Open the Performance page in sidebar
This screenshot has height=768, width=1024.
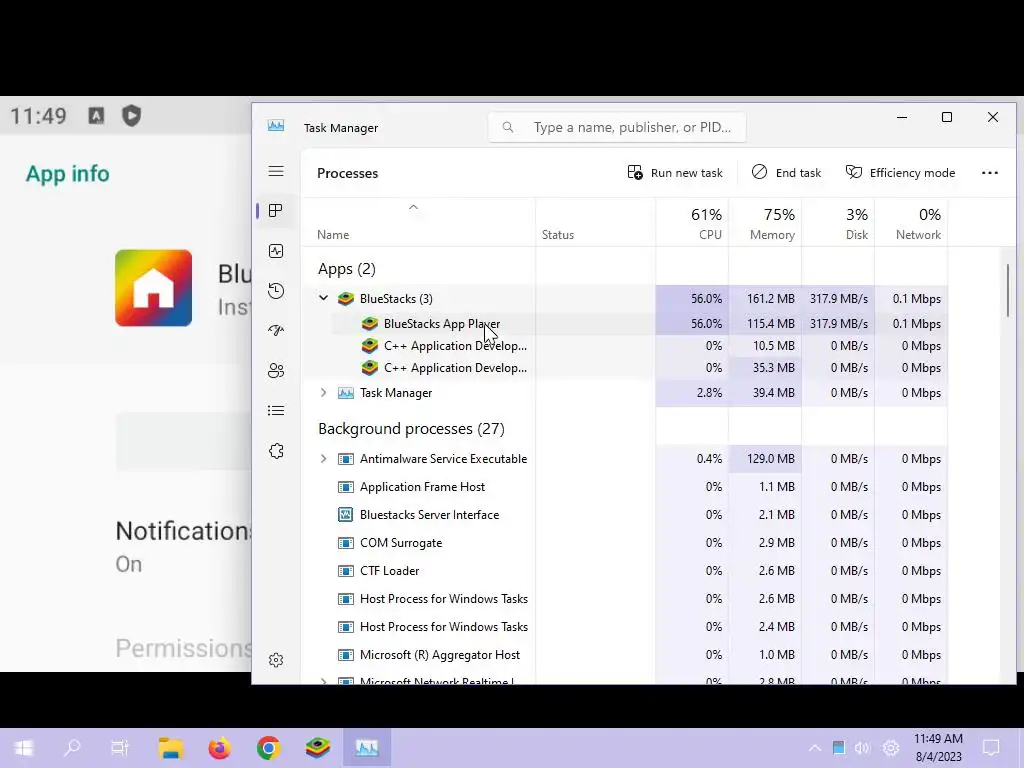(276, 251)
